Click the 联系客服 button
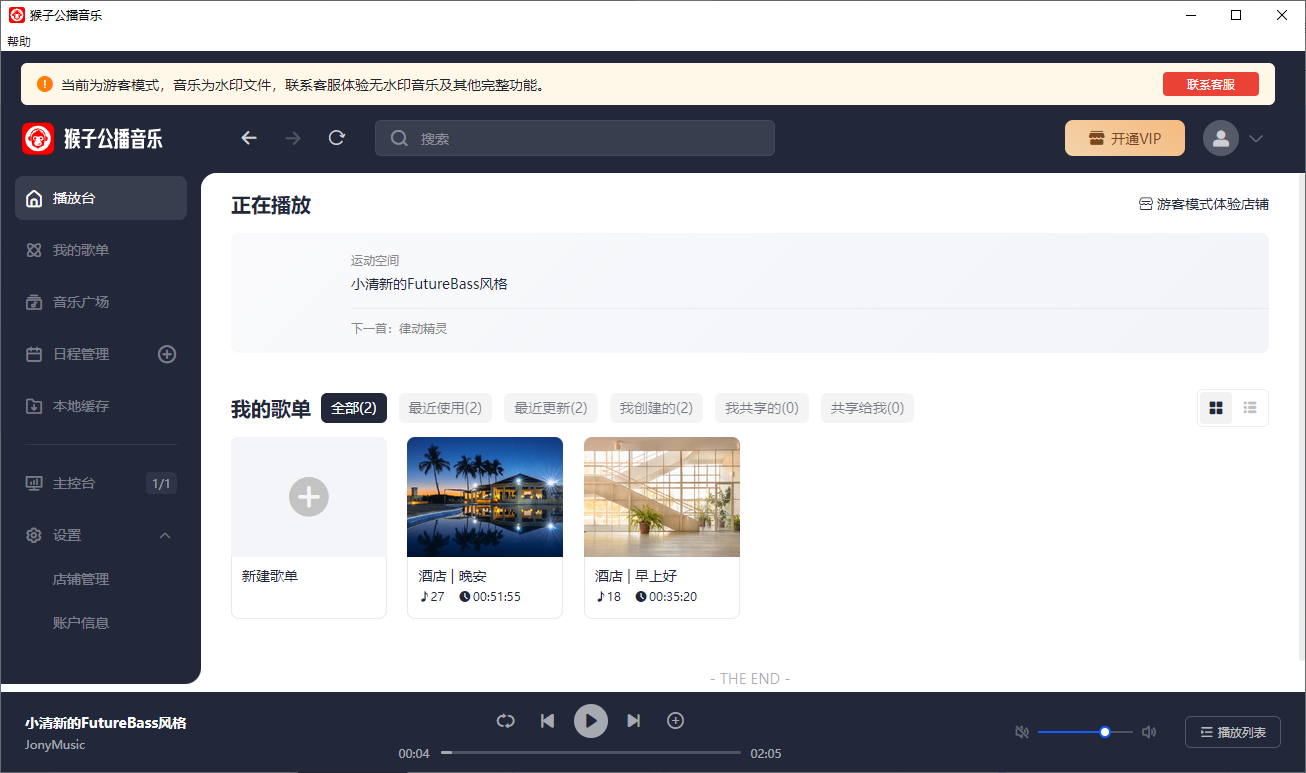Screen dimensions: 1306x773 pyautogui.click(x=1211, y=84)
